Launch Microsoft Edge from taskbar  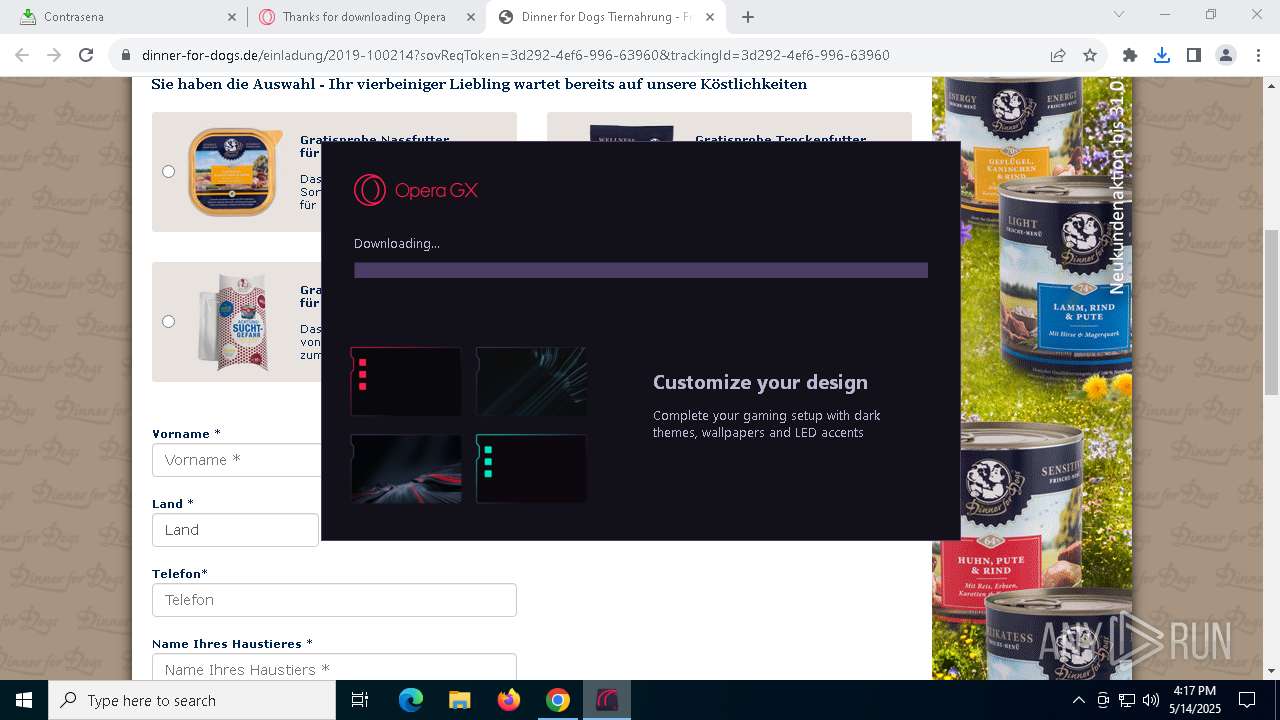point(411,700)
